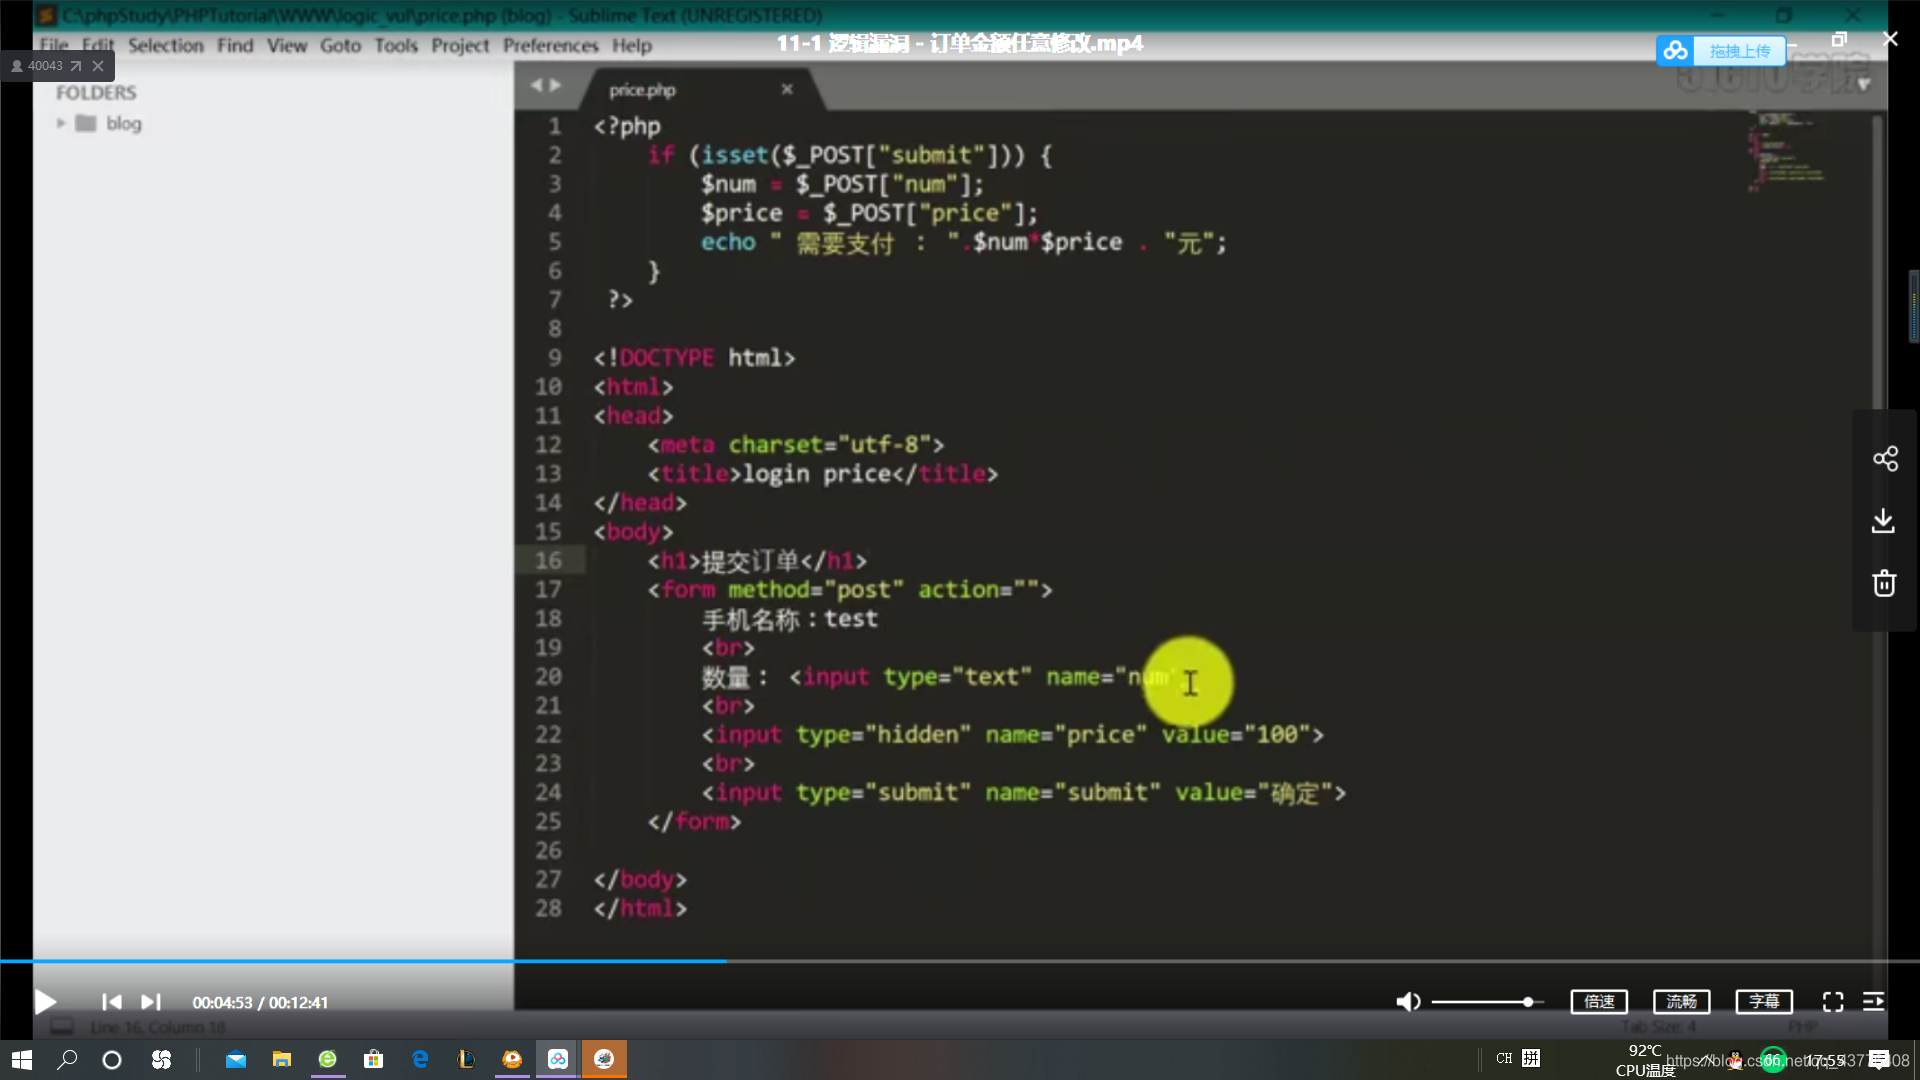Pop out the 40043 tab arrow
This screenshot has height=1080, width=1920.
coord(76,66)
